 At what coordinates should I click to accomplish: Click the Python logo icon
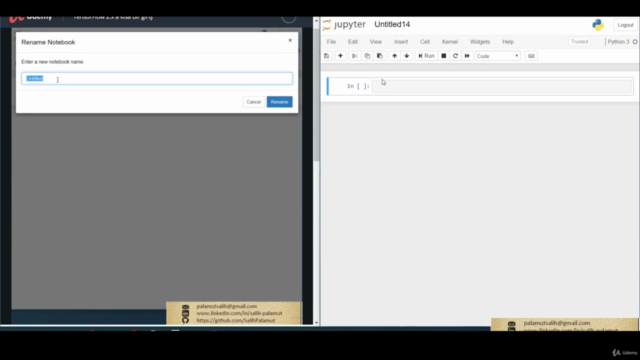point(598,25)
